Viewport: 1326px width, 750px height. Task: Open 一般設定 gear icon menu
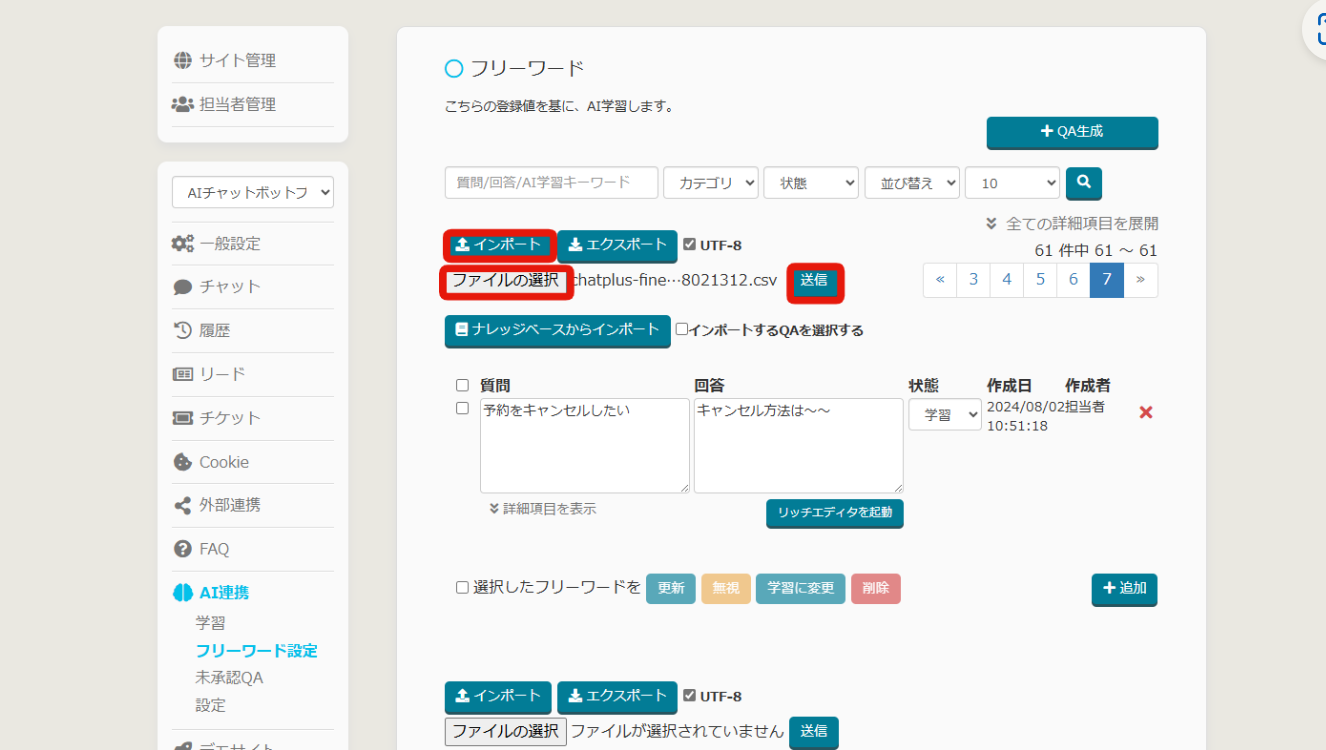point(229,243)
